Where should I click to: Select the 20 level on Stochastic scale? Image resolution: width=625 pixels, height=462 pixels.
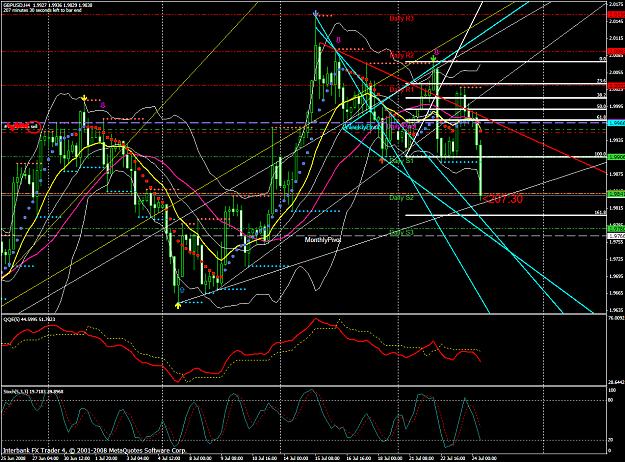[611, 440]
